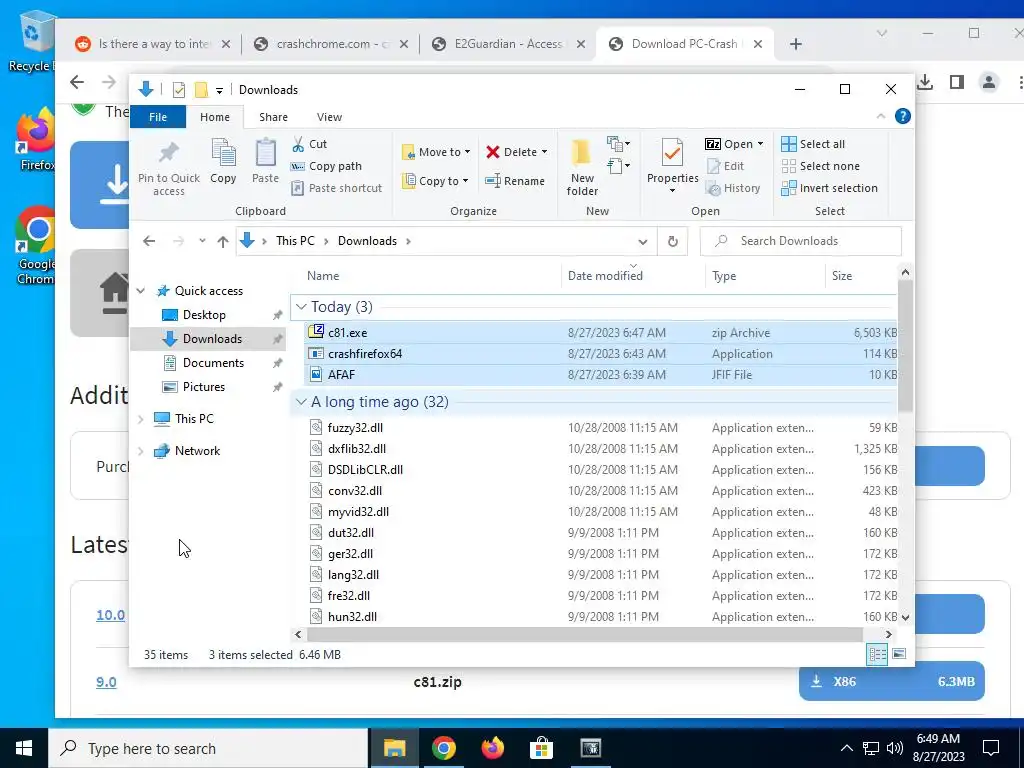This screenshot has width=1024, height=768.
Task: Open notification center in taskbar
Action: [x=991, y=748]
